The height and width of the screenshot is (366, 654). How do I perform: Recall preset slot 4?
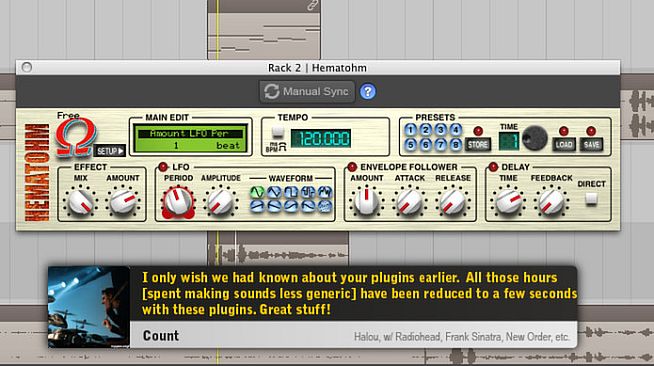tap(455, 130)
